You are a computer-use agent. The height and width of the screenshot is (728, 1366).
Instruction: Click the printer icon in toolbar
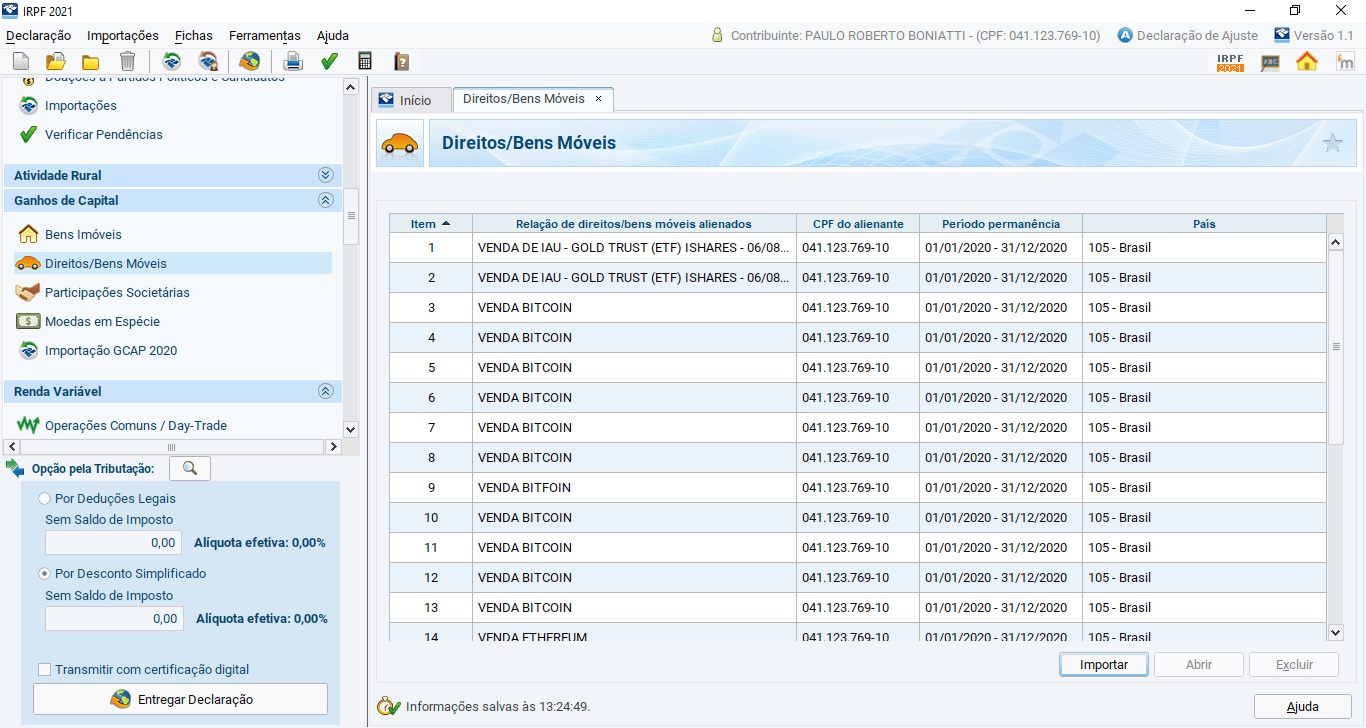293,61
